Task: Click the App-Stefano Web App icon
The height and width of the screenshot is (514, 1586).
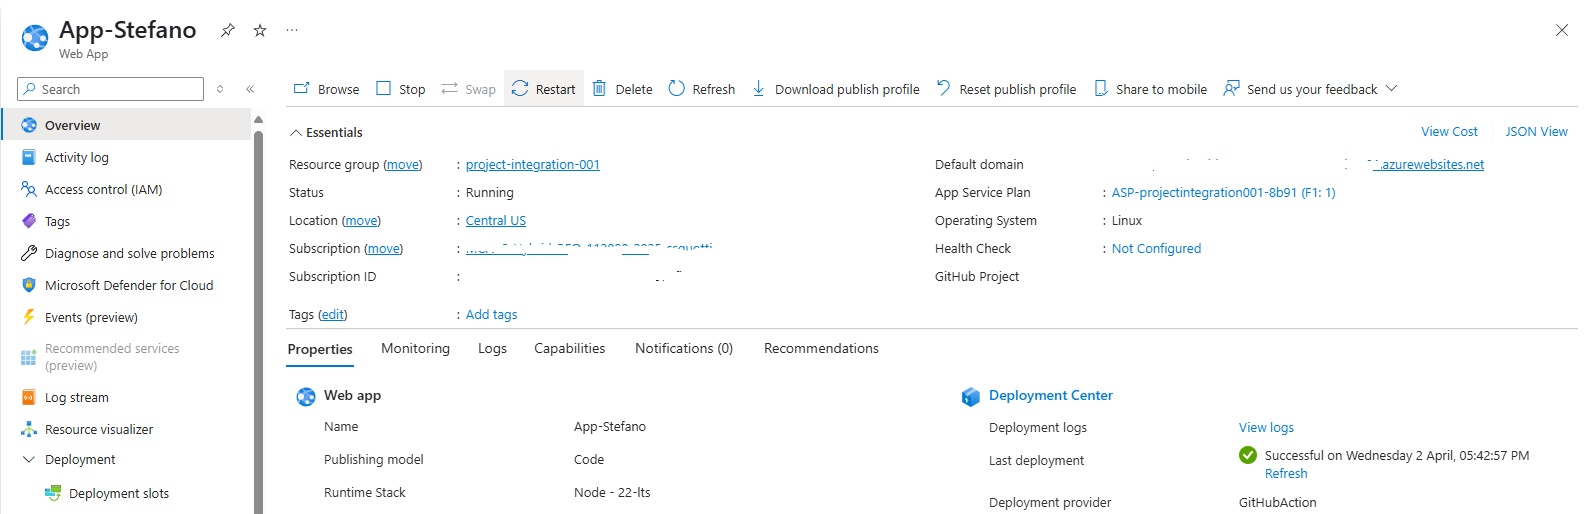Action: pos(35,38)
